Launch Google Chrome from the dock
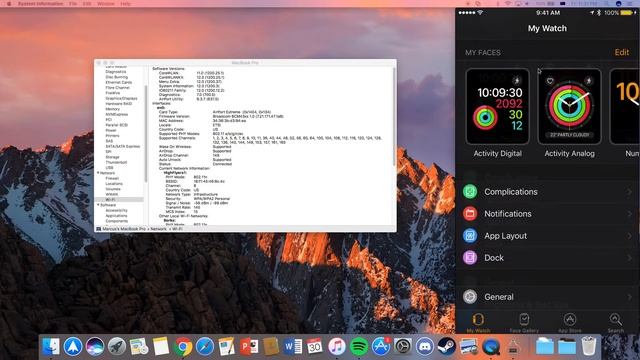This screenshot has height=360, width=640. pos(183,347)
